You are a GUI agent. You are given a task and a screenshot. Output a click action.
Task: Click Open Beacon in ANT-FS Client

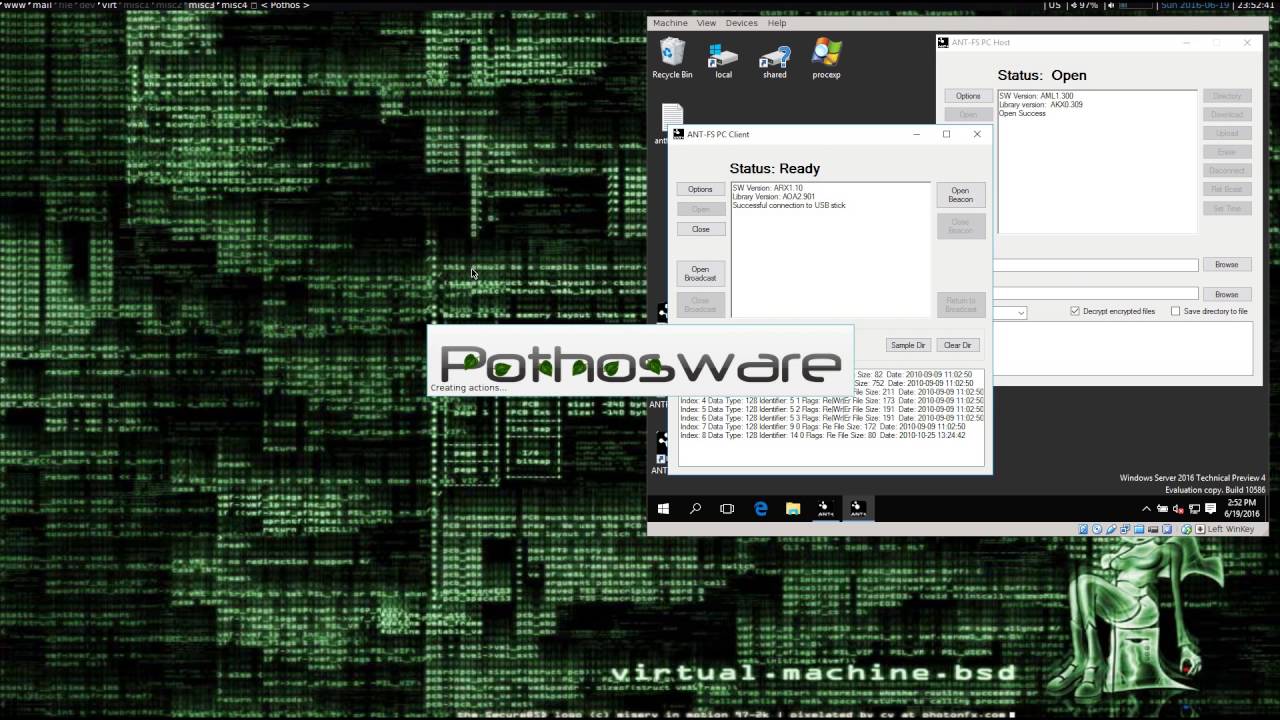960,194
